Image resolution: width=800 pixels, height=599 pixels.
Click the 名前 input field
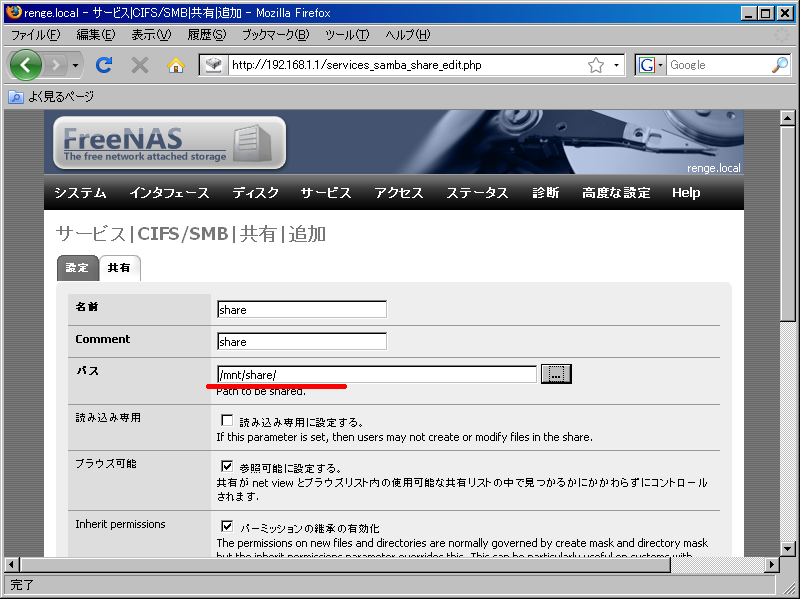pos(302,310)
